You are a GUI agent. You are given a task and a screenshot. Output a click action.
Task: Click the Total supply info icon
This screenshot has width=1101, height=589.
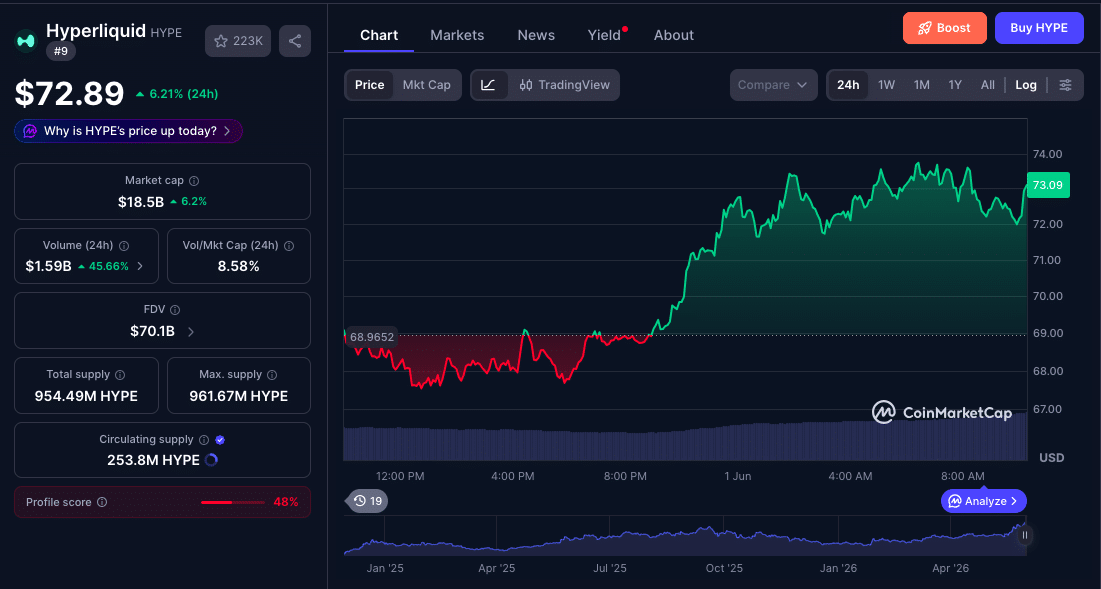point(120,375)
